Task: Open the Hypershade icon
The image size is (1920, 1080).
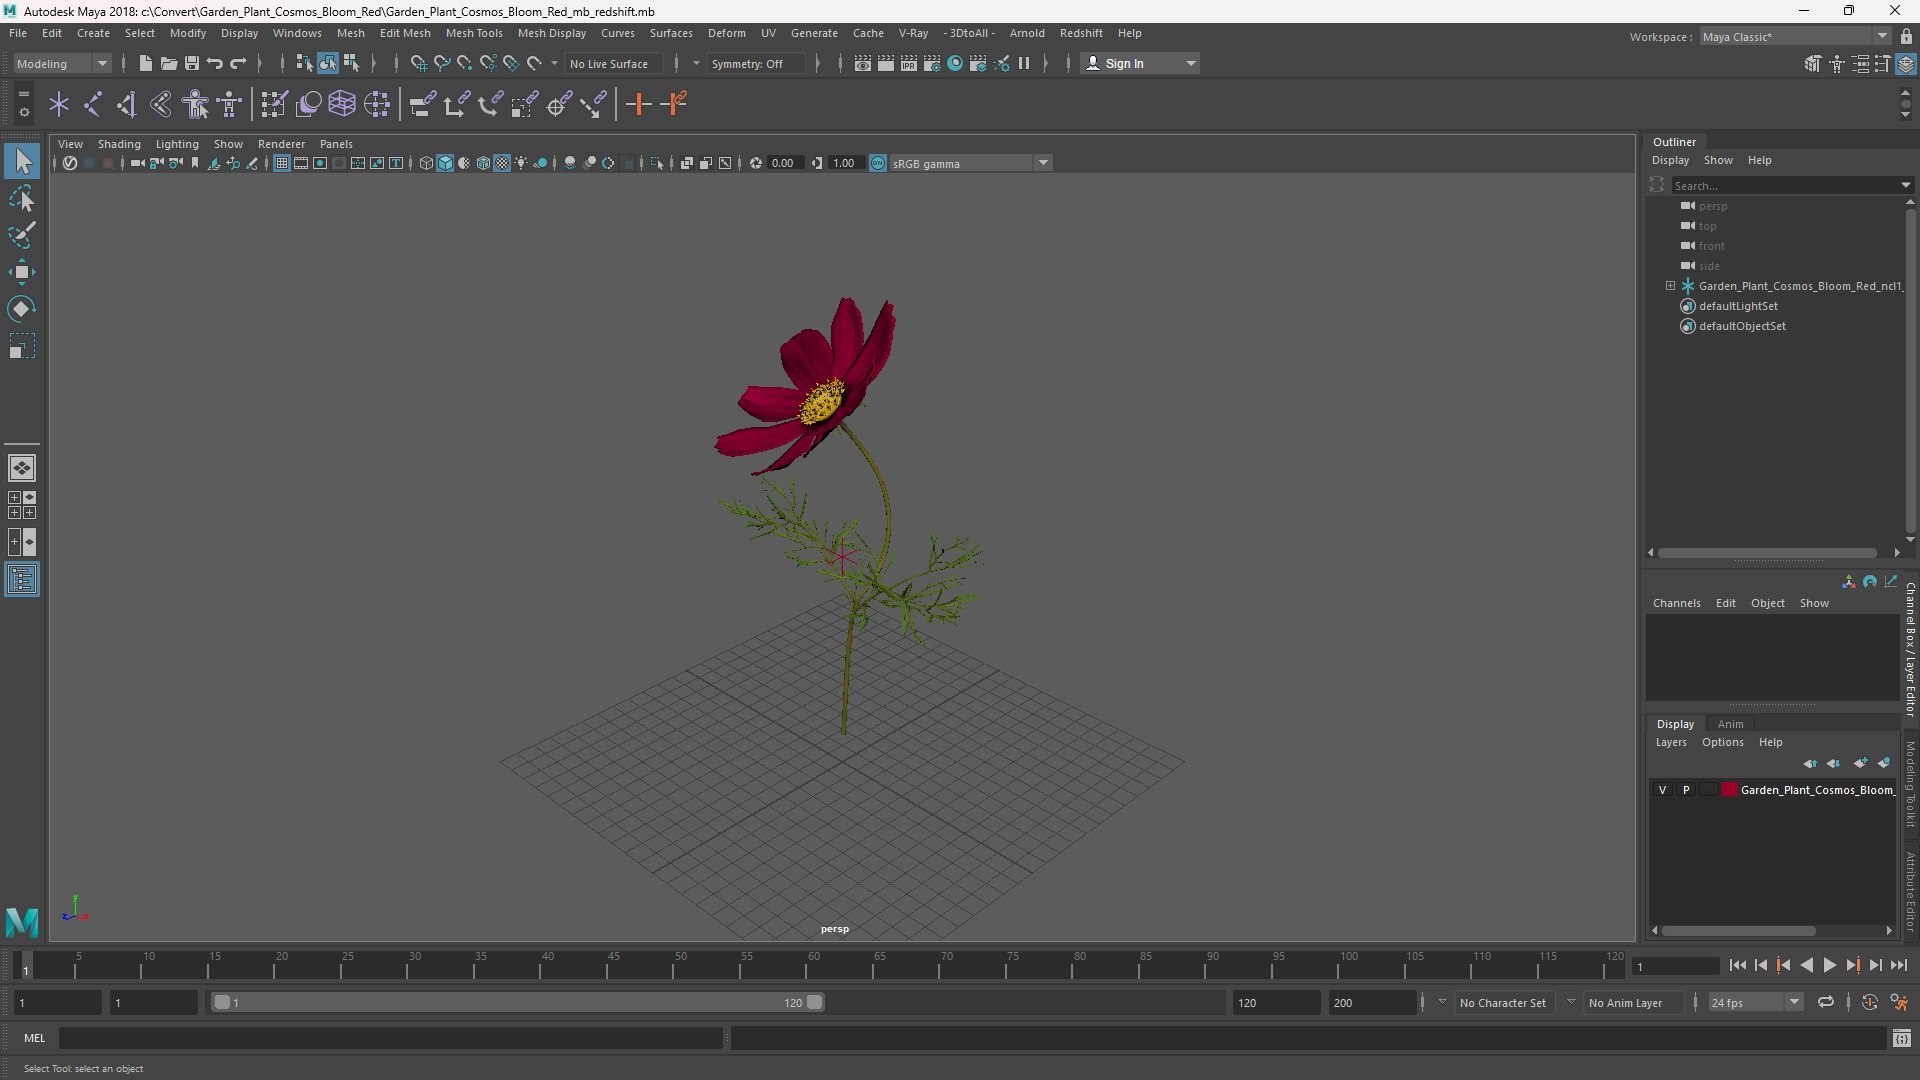Action: pos(955,63)
